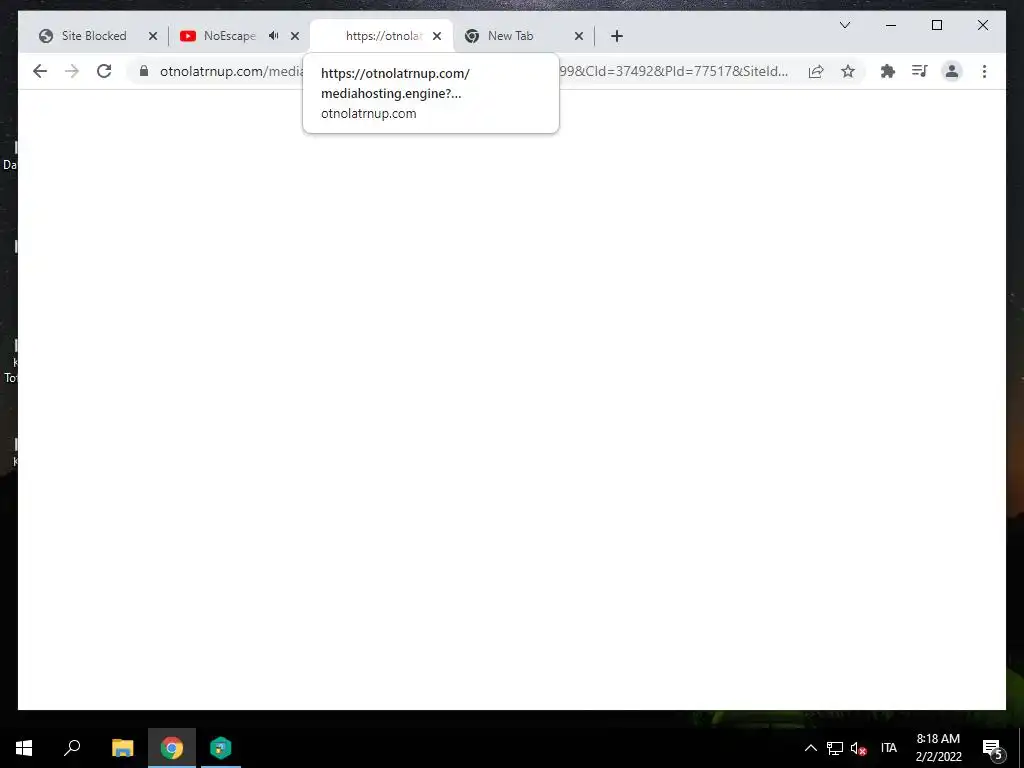Viewport: 1024px width, 768px height.
Task: Open the green shield app on taskbar
Action: [x=221, y=748]
